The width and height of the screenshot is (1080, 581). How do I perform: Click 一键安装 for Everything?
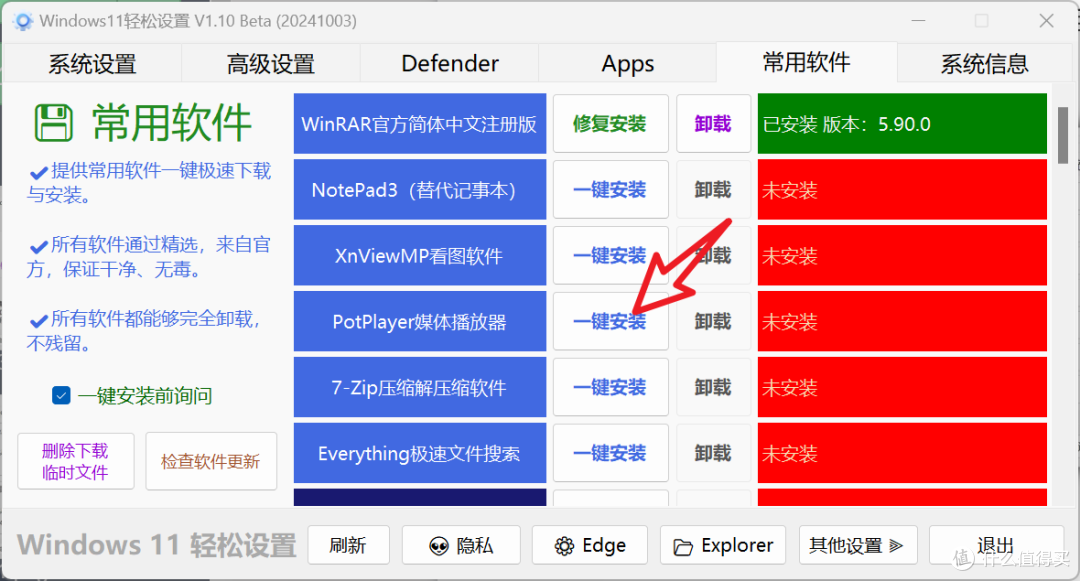point(610,454)
